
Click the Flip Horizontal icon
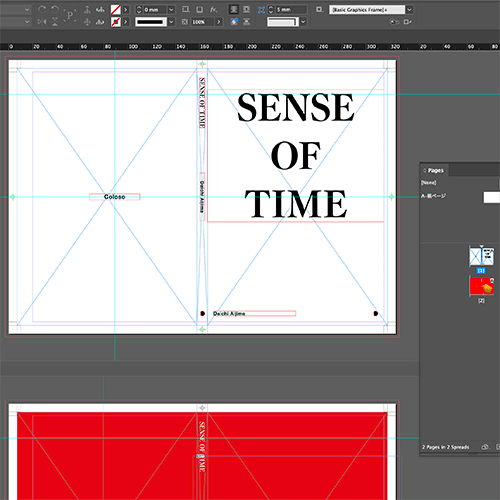(42, 22)
